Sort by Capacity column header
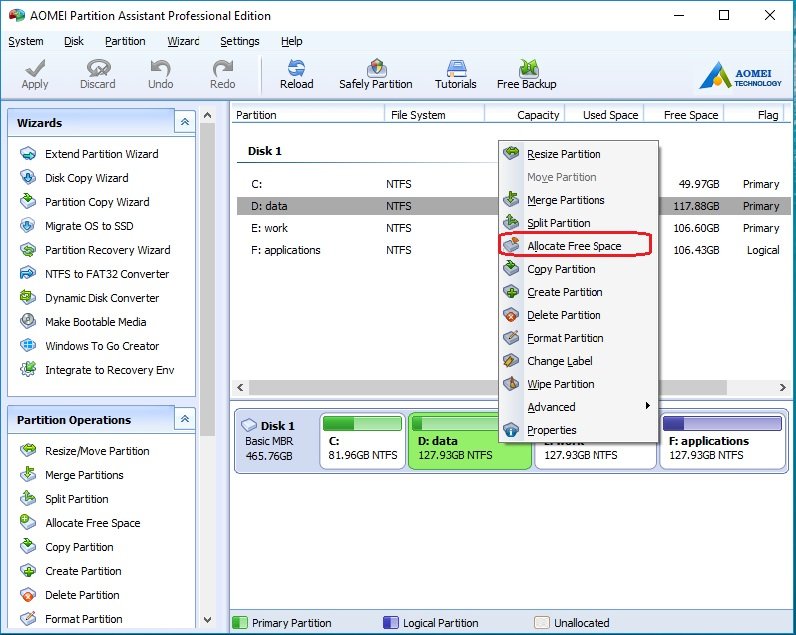This screenshot has height=635, width=796. [x=524, y=115]
